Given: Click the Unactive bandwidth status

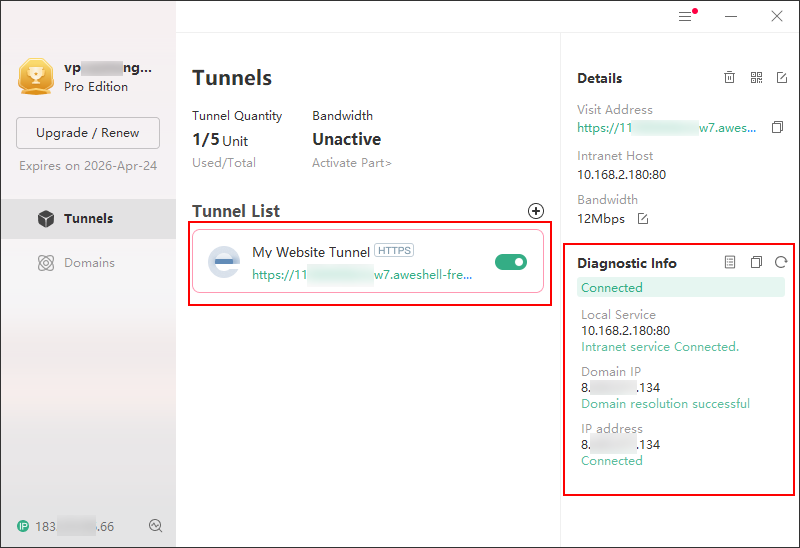Looking at the screenshot, I should tap(346, 139).
